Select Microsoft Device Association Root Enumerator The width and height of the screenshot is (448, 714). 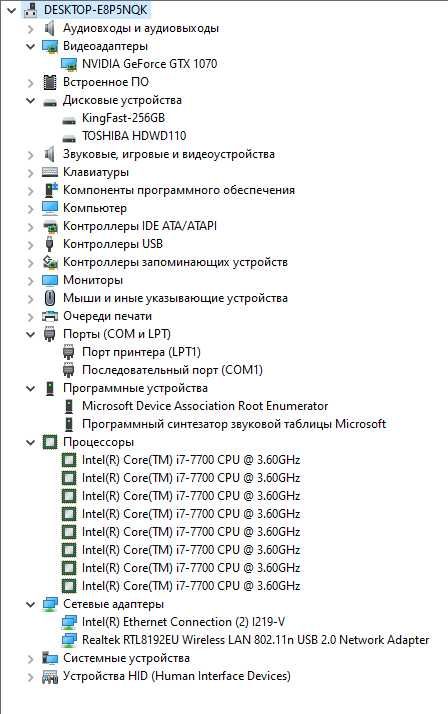205,406
